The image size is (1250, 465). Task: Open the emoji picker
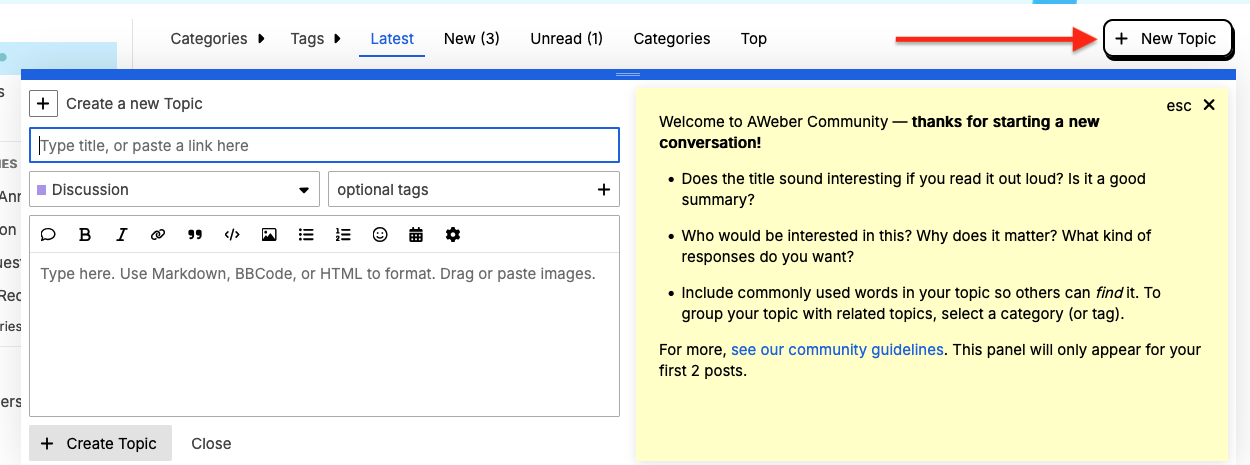coord(380,235)
